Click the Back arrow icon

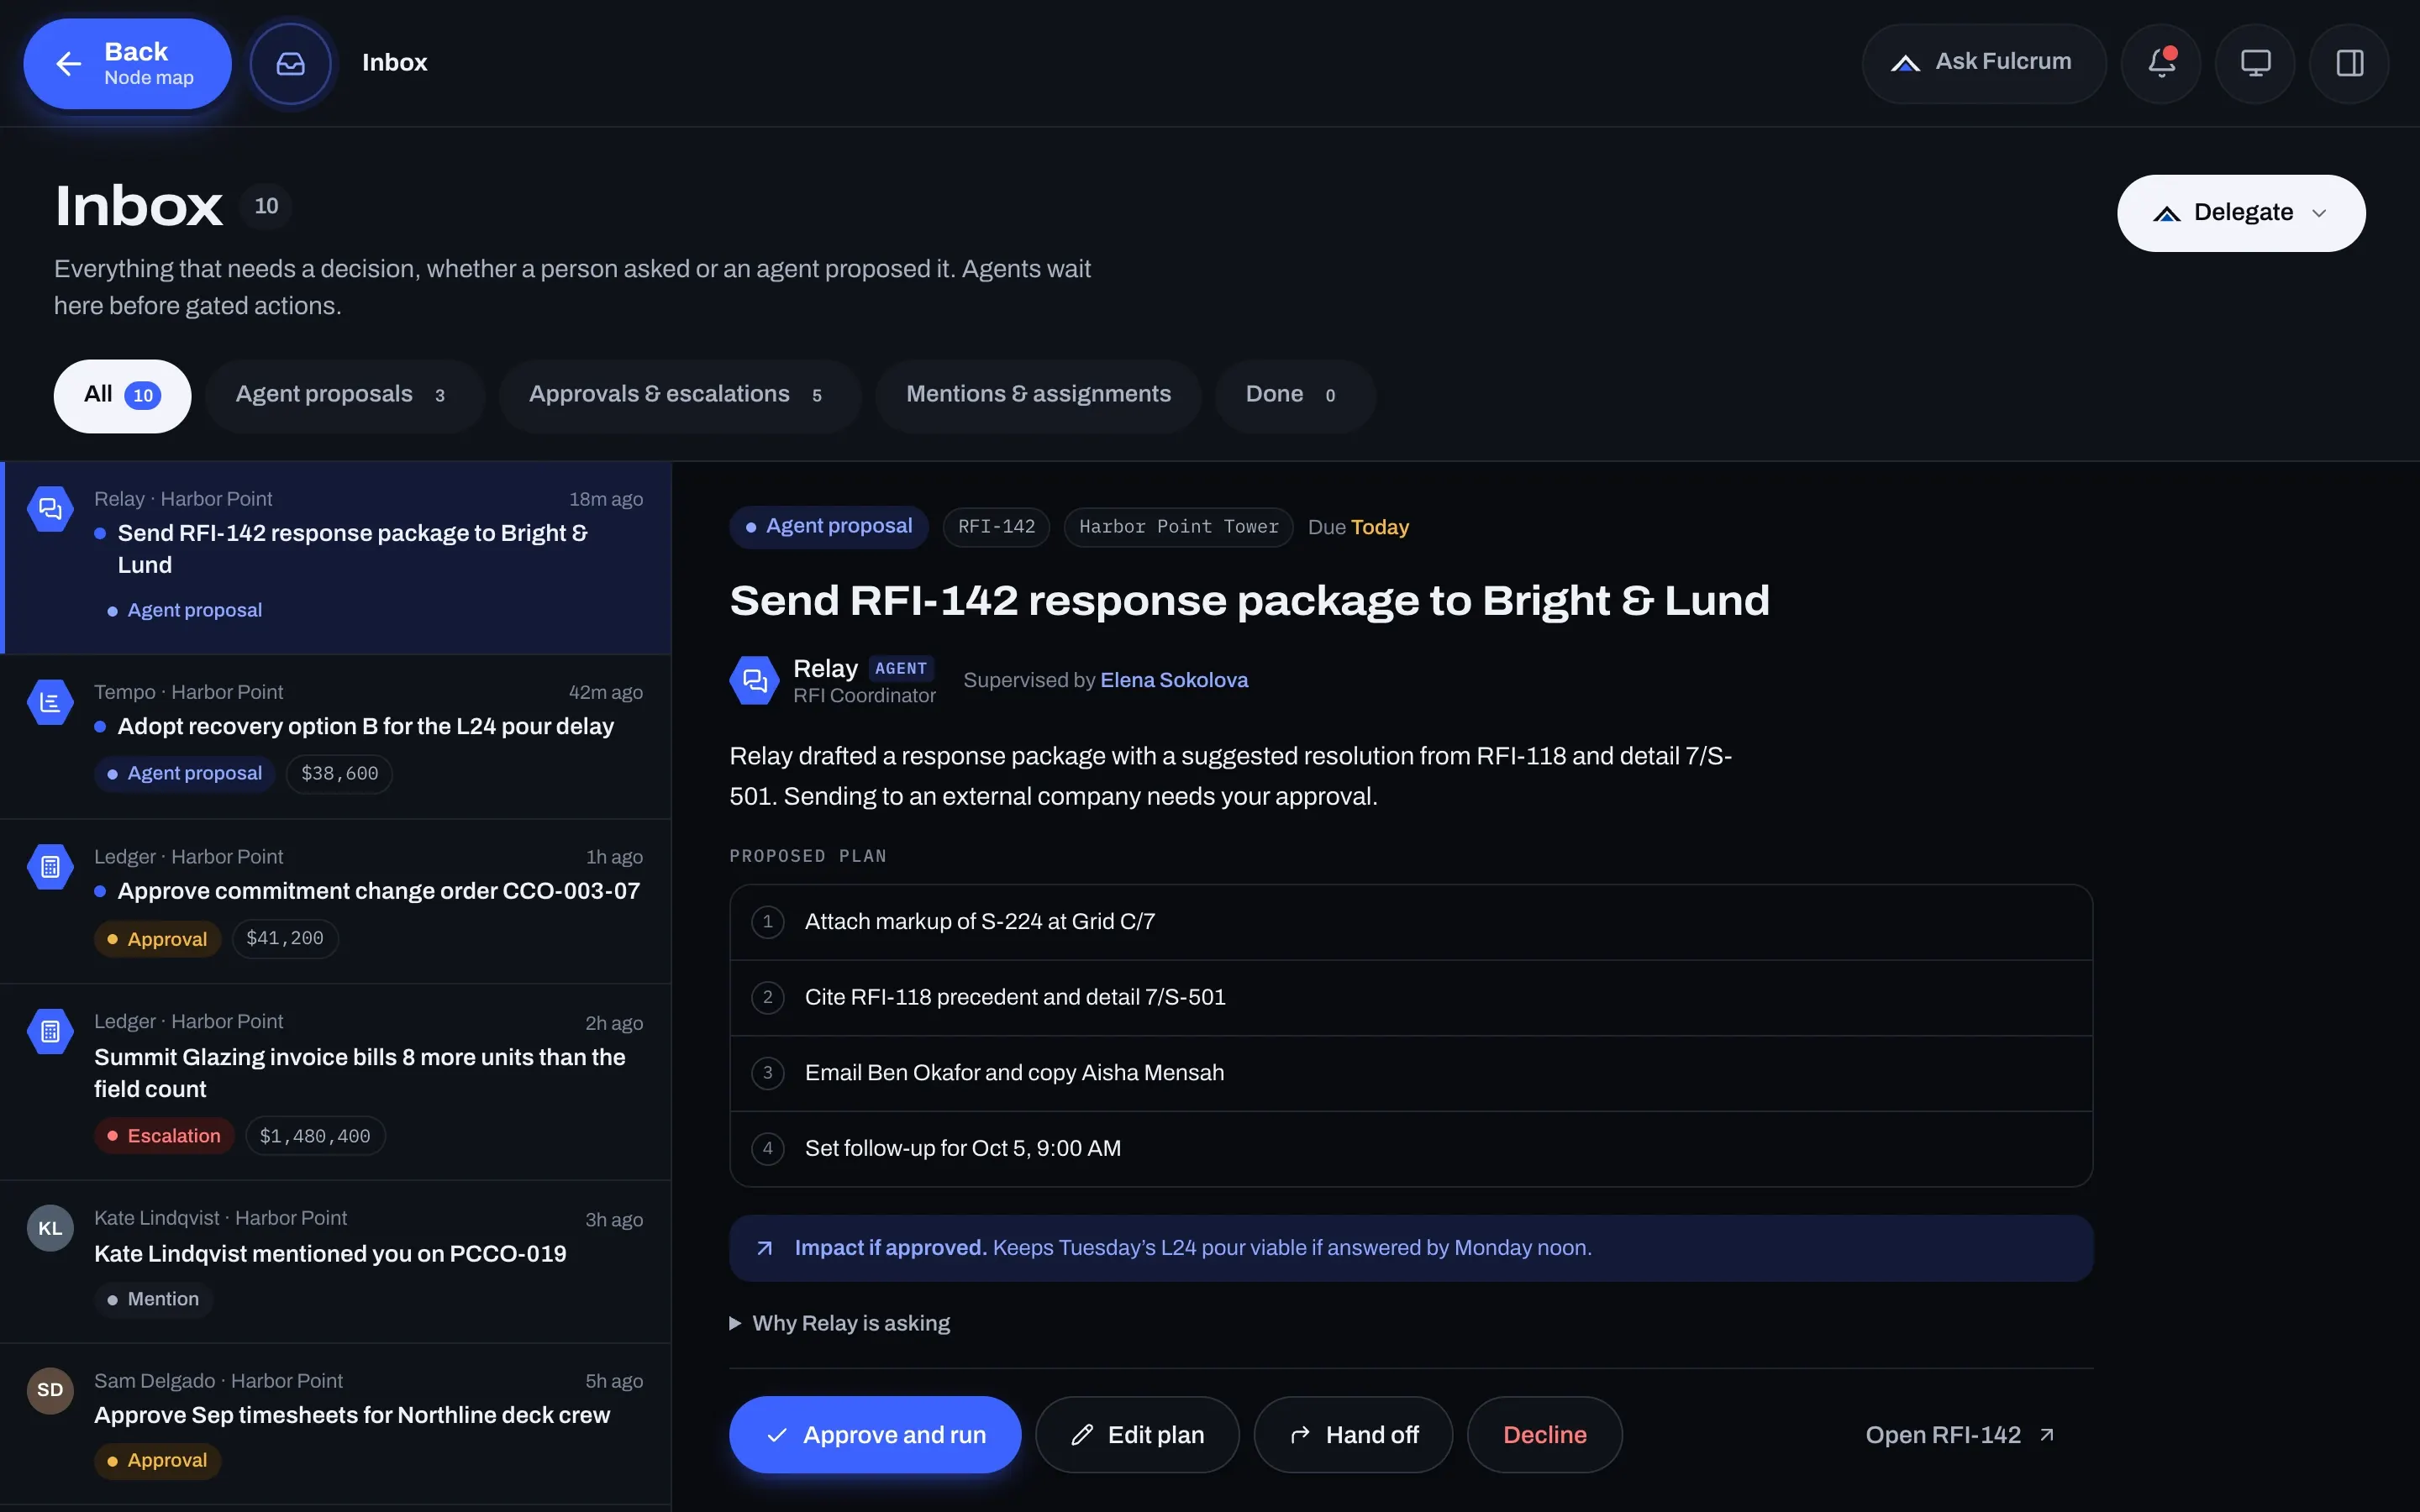pyautogui.click(x=68, y=64)
